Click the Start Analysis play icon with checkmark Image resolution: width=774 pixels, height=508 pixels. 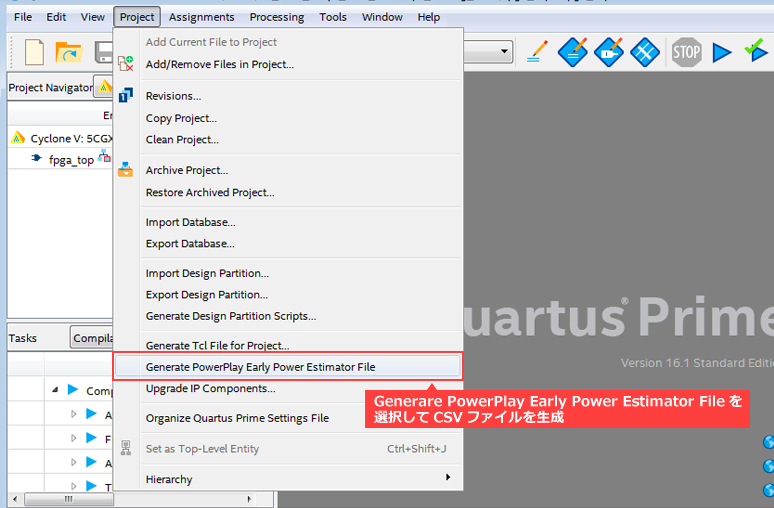(756, 51)
